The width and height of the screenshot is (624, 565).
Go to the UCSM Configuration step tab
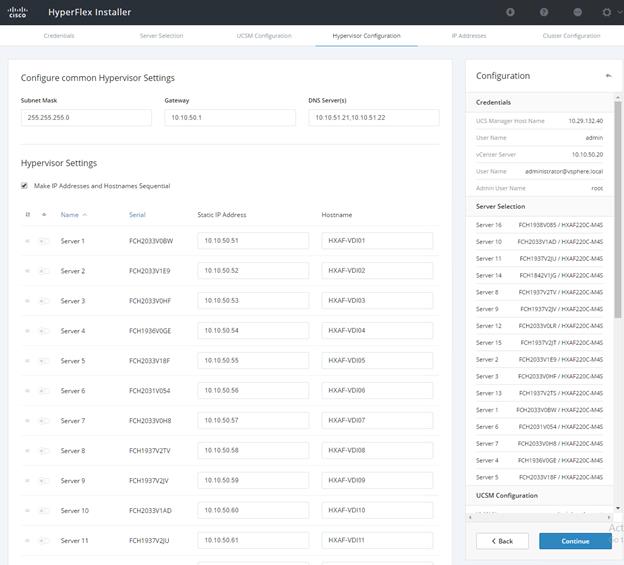pyautogui.click(x=264, y=36)
